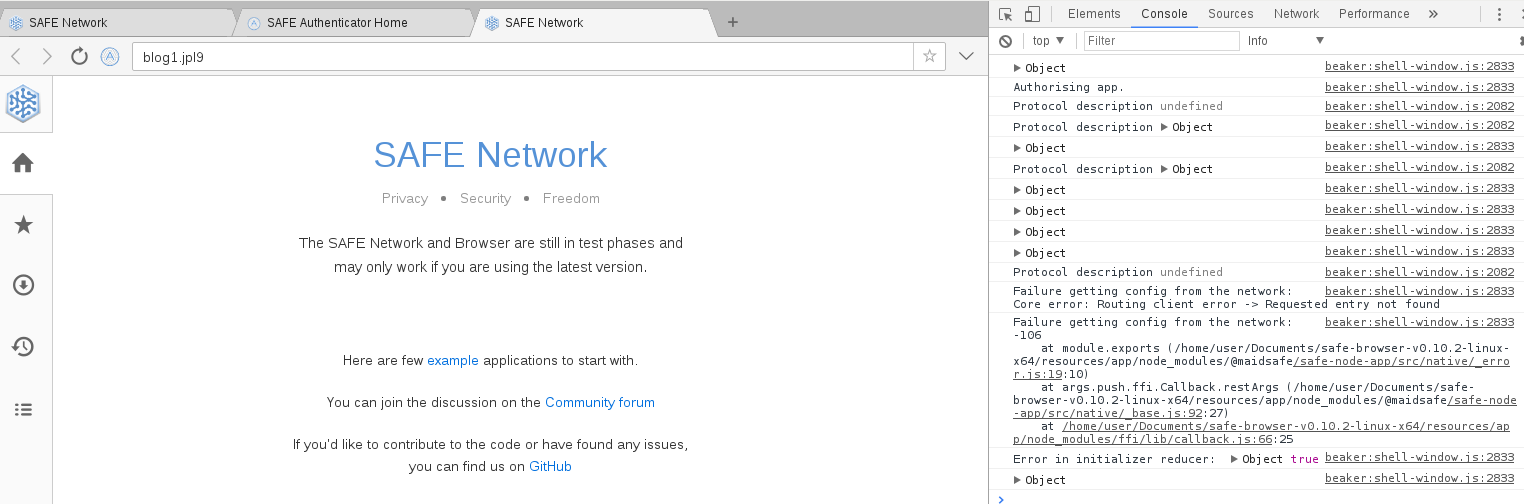
Task: Open the 'Info' log level dropdown
Action: (x=1286, y=41)
